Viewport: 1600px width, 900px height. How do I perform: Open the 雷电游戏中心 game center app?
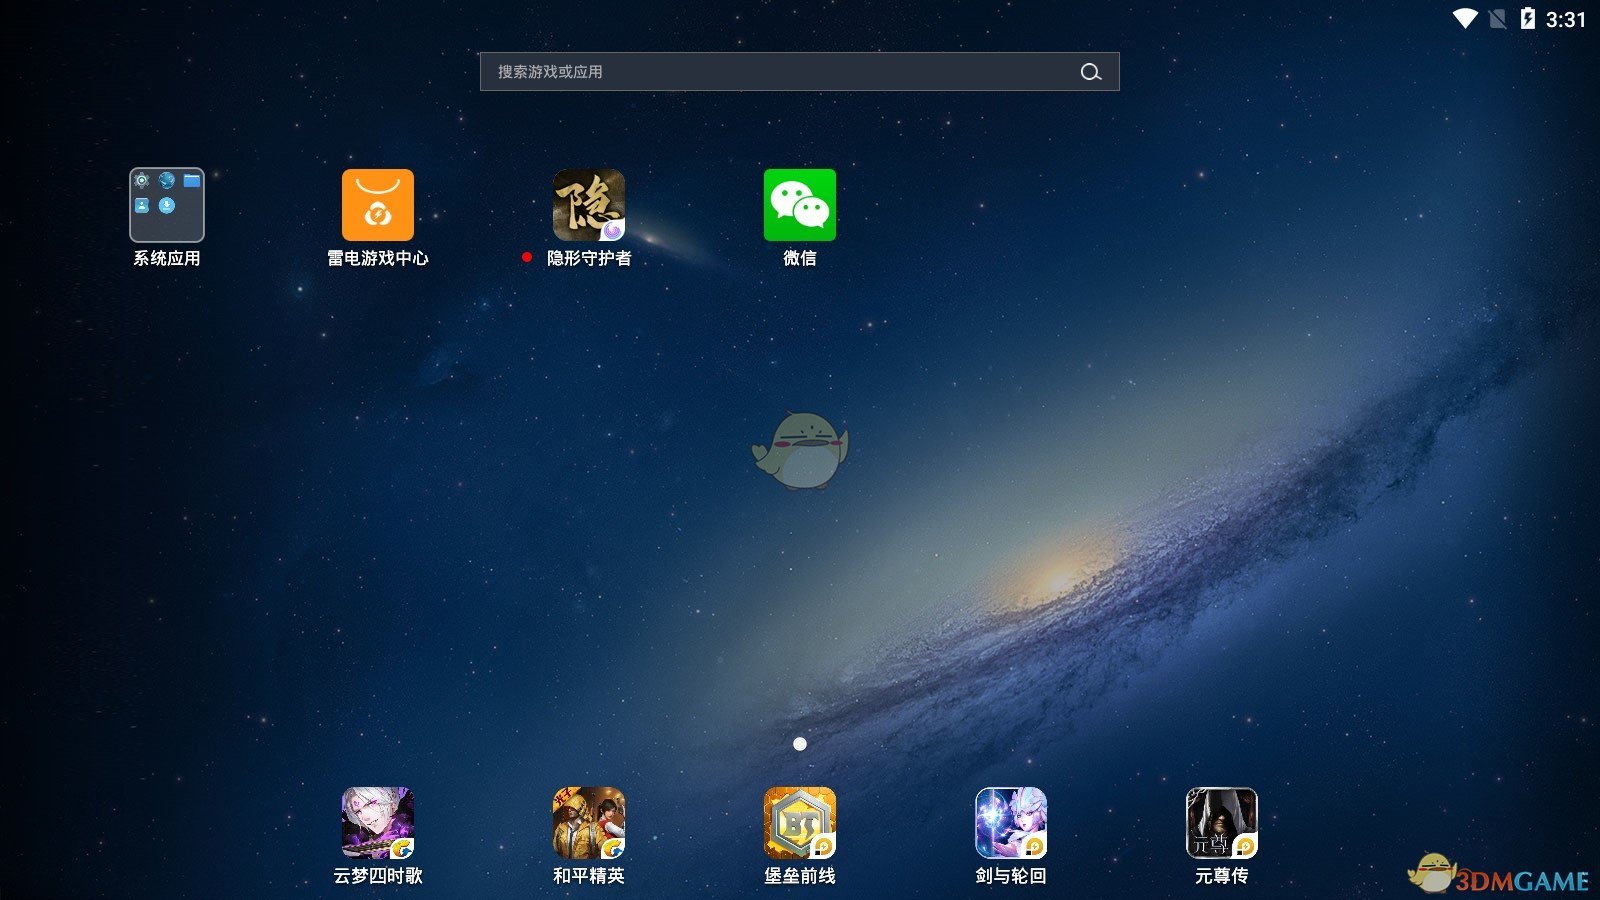(x=378, y=204)
